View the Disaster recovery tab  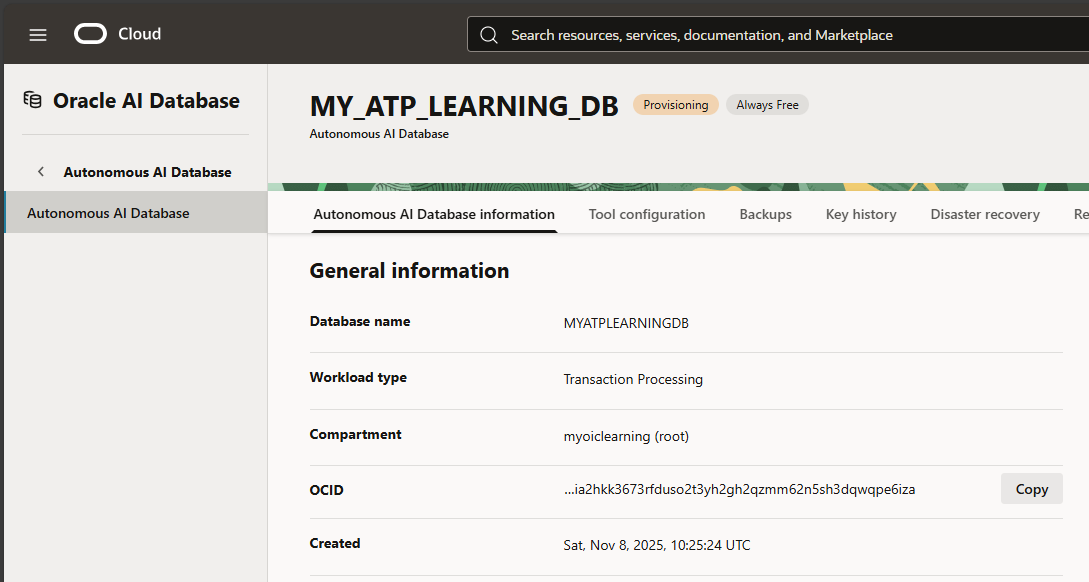pos(985,214)
